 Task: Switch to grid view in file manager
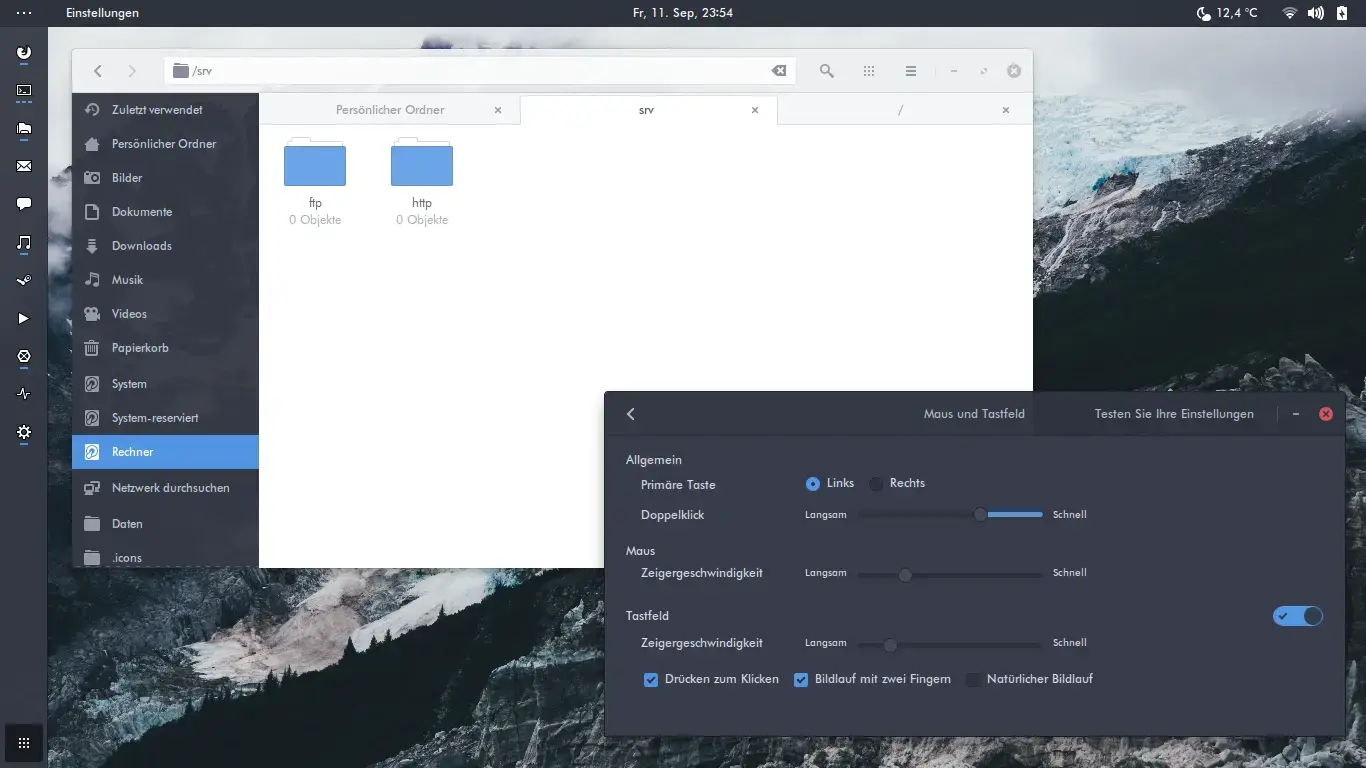(869, 71)
